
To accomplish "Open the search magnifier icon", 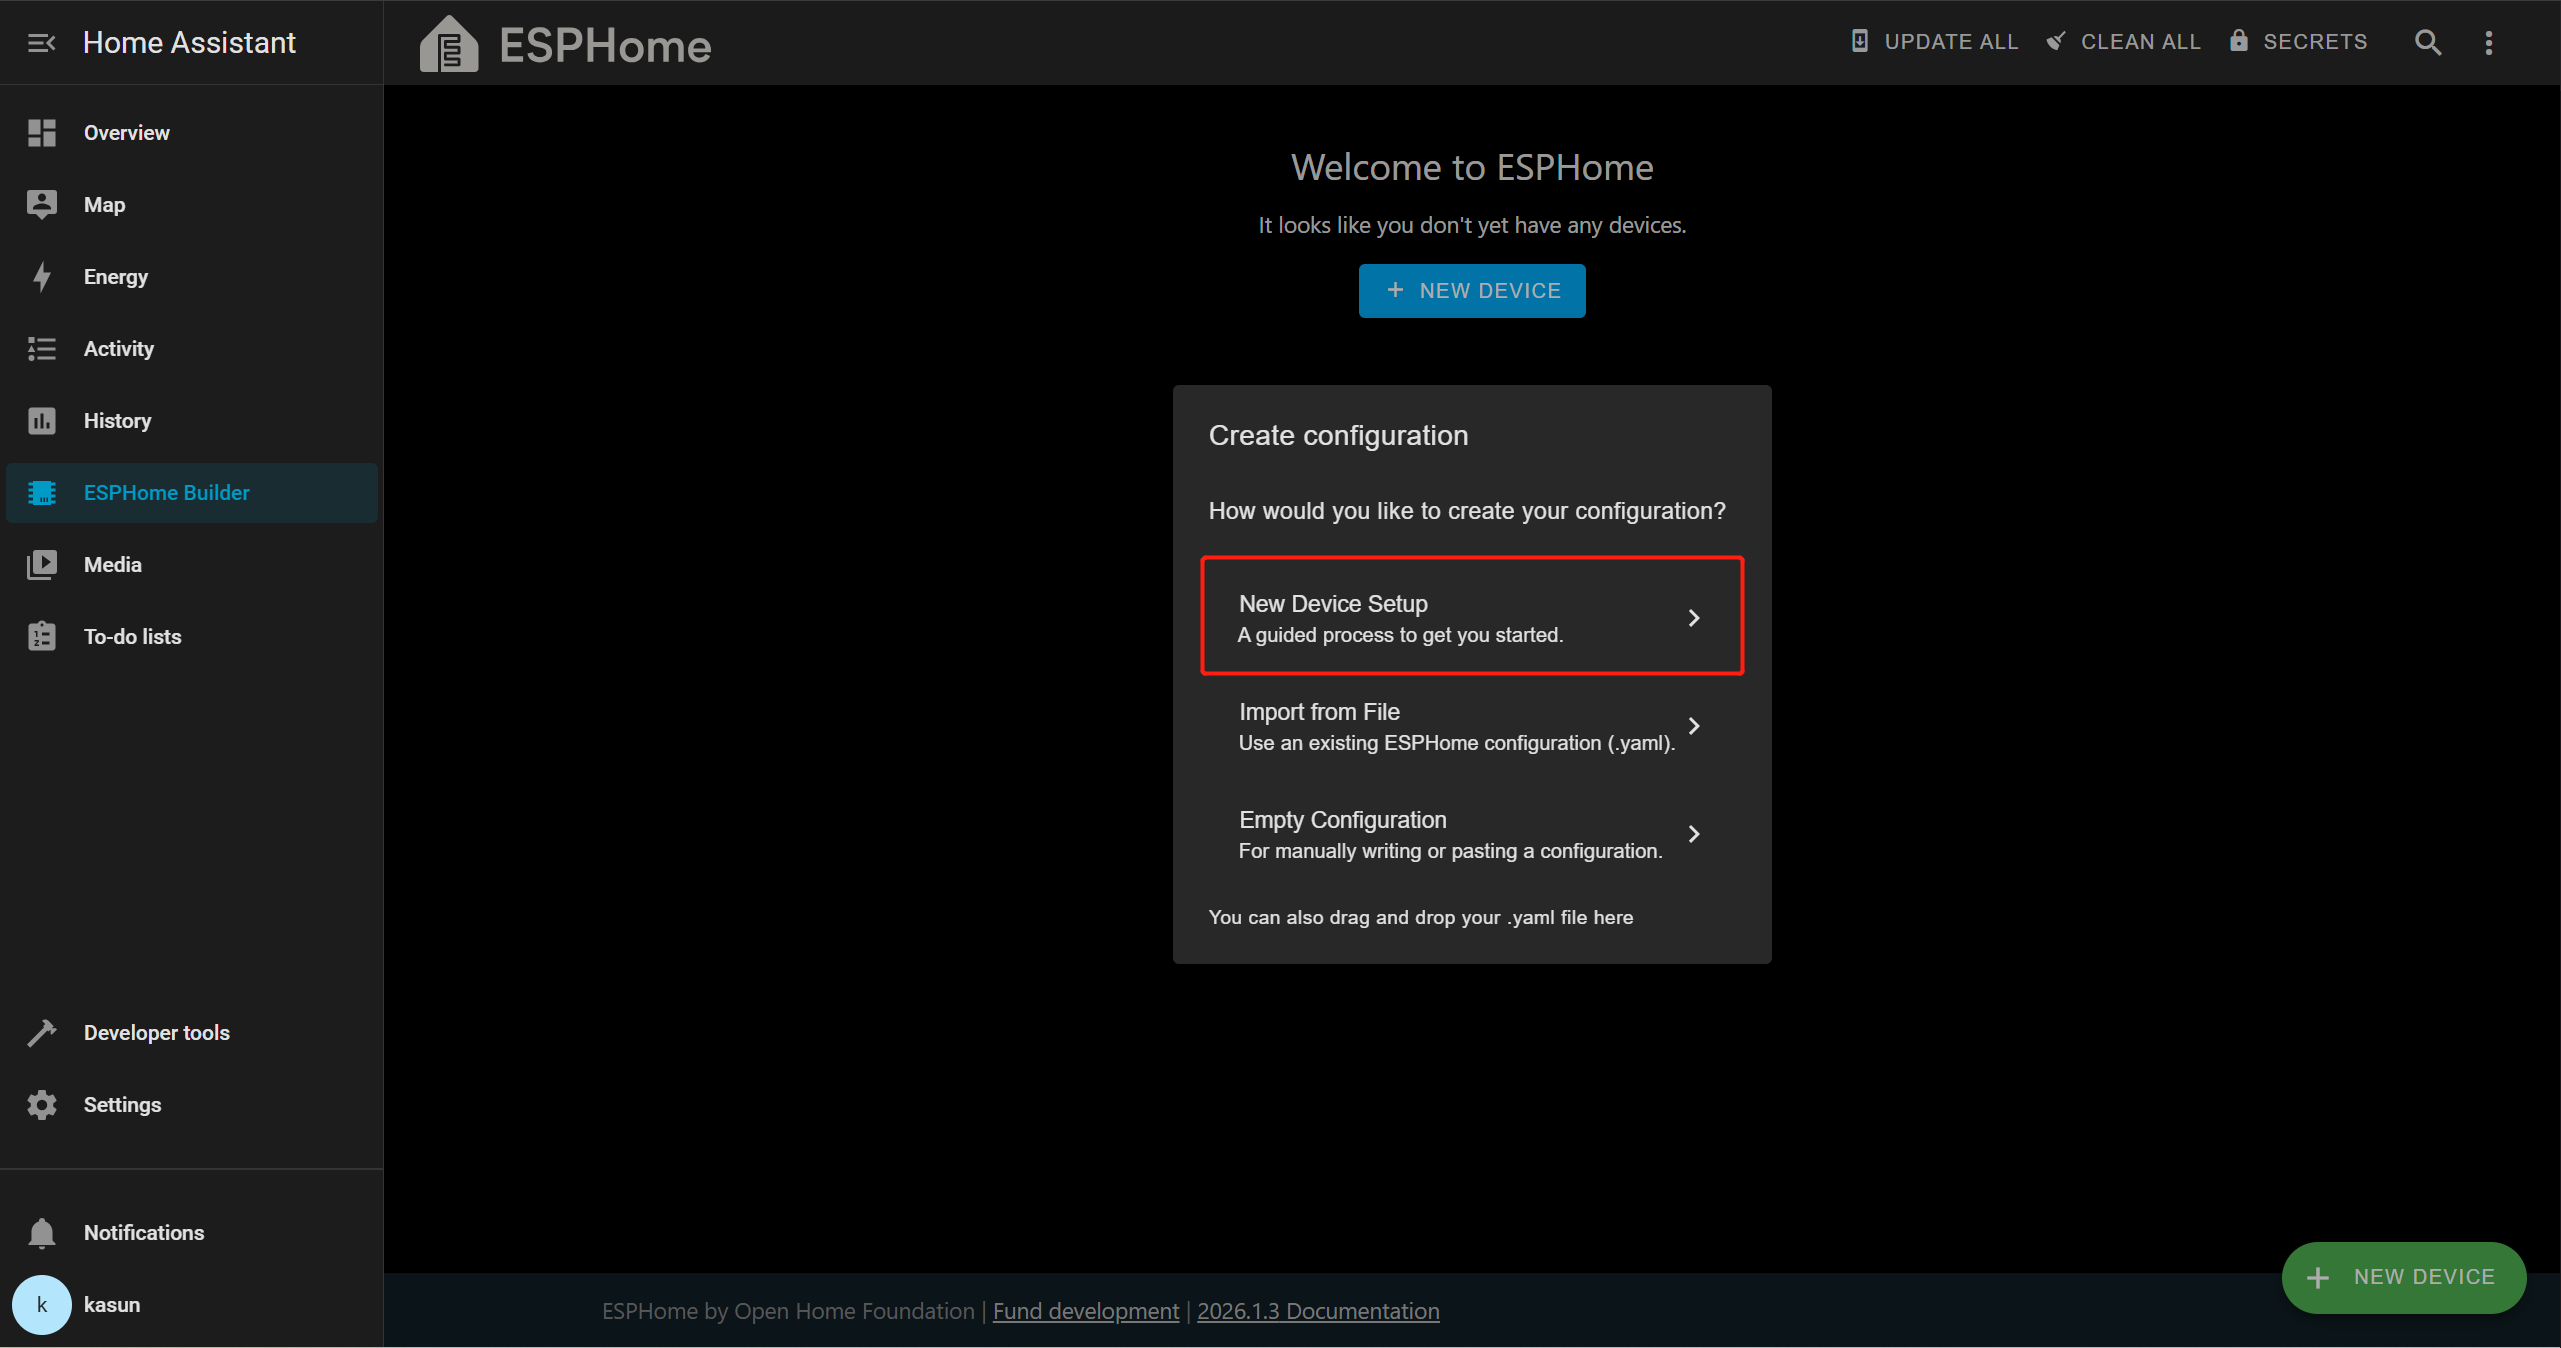I will coord(2428,42).
